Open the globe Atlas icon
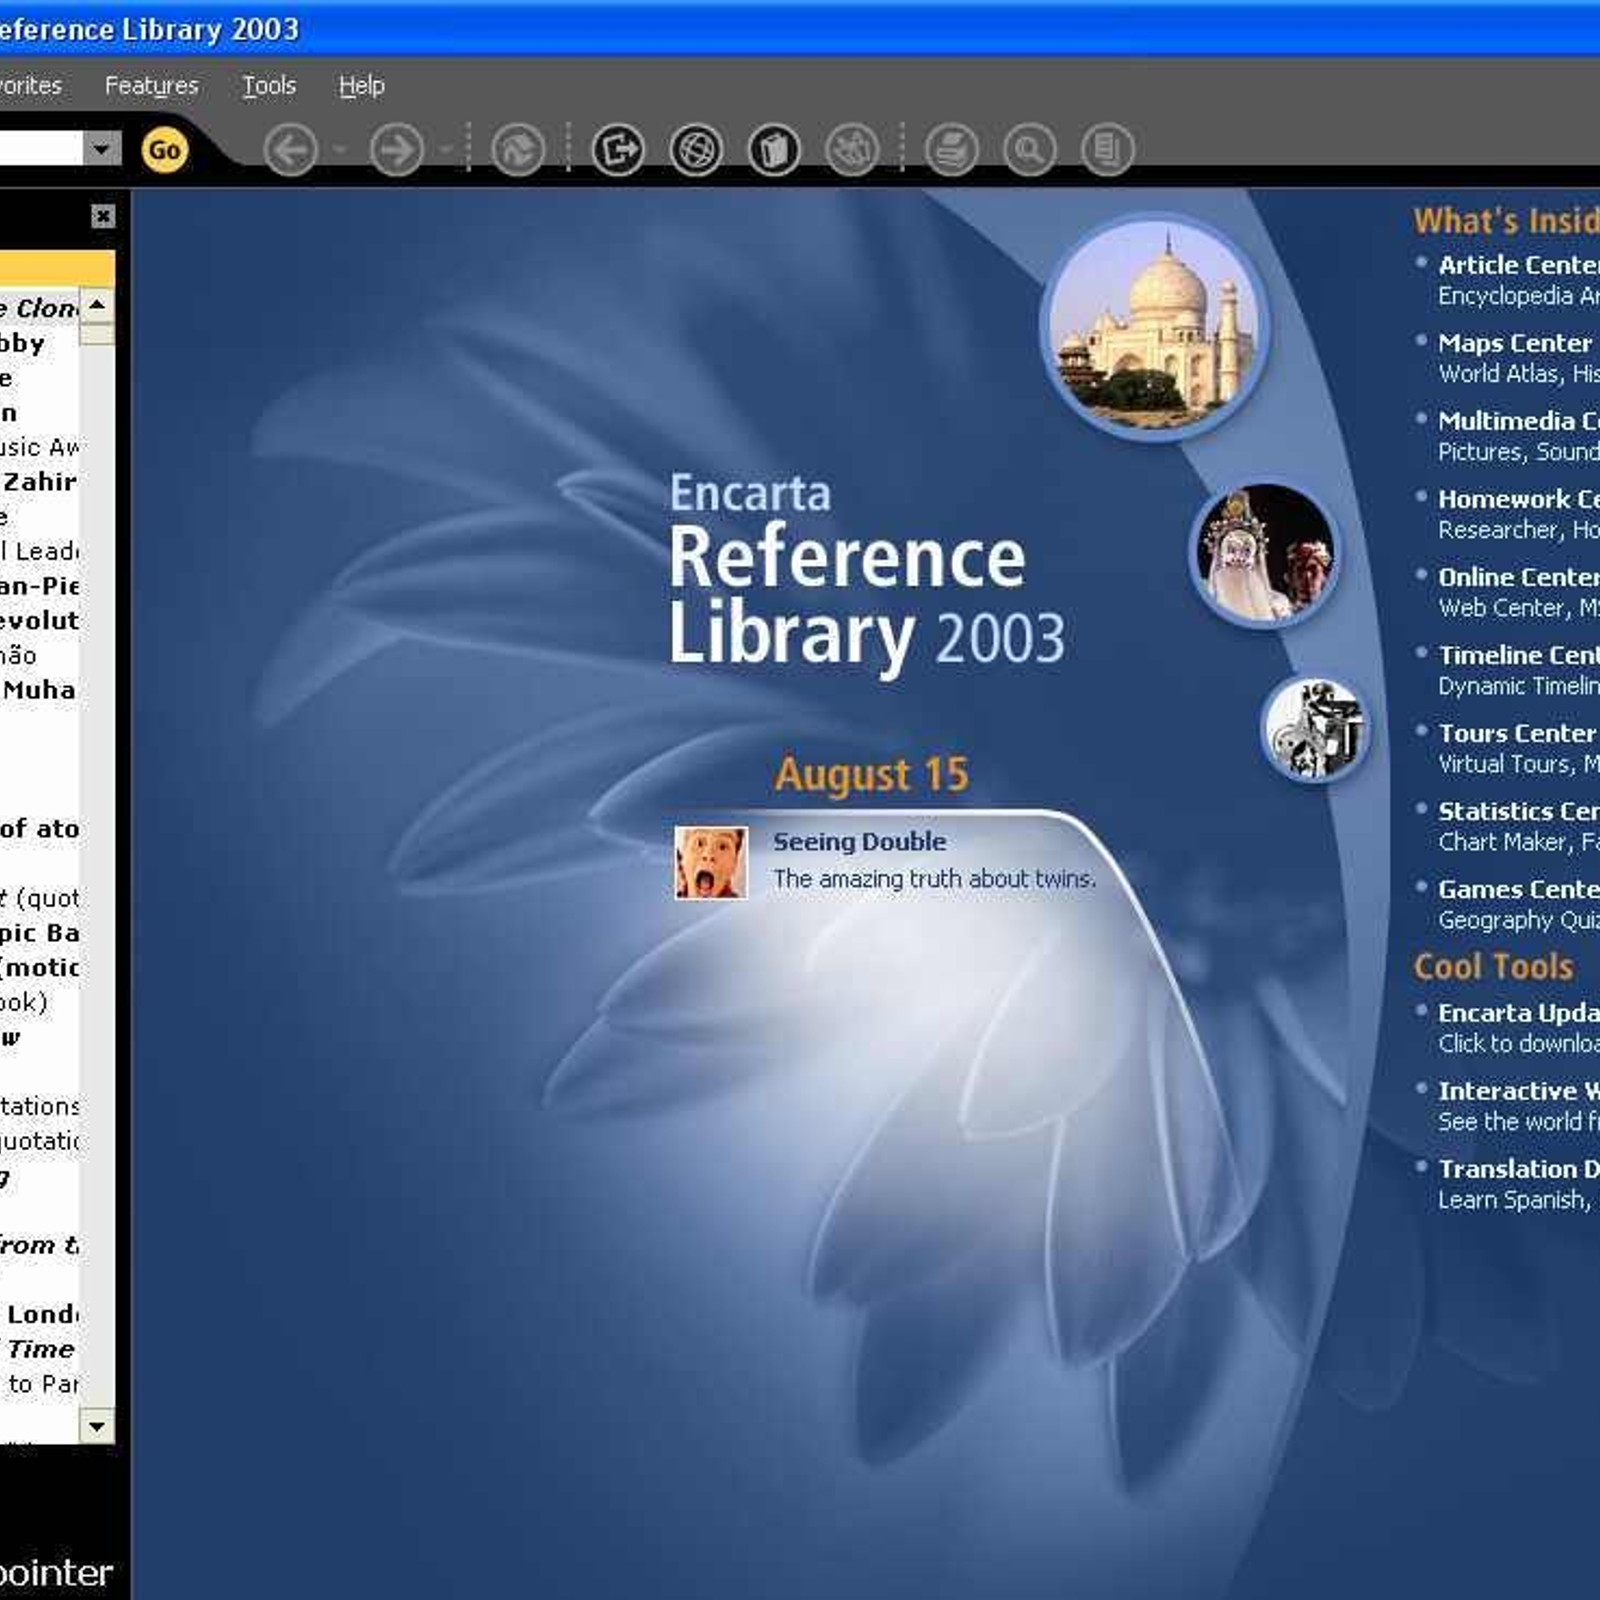This screenshot has height=1600, width=1600. [x=696, y=150]
